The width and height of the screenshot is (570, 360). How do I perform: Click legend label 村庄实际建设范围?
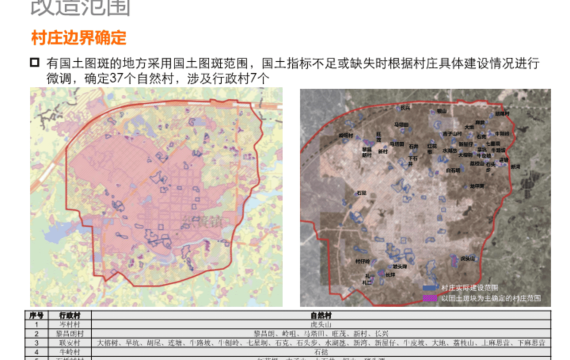point(470,288)
